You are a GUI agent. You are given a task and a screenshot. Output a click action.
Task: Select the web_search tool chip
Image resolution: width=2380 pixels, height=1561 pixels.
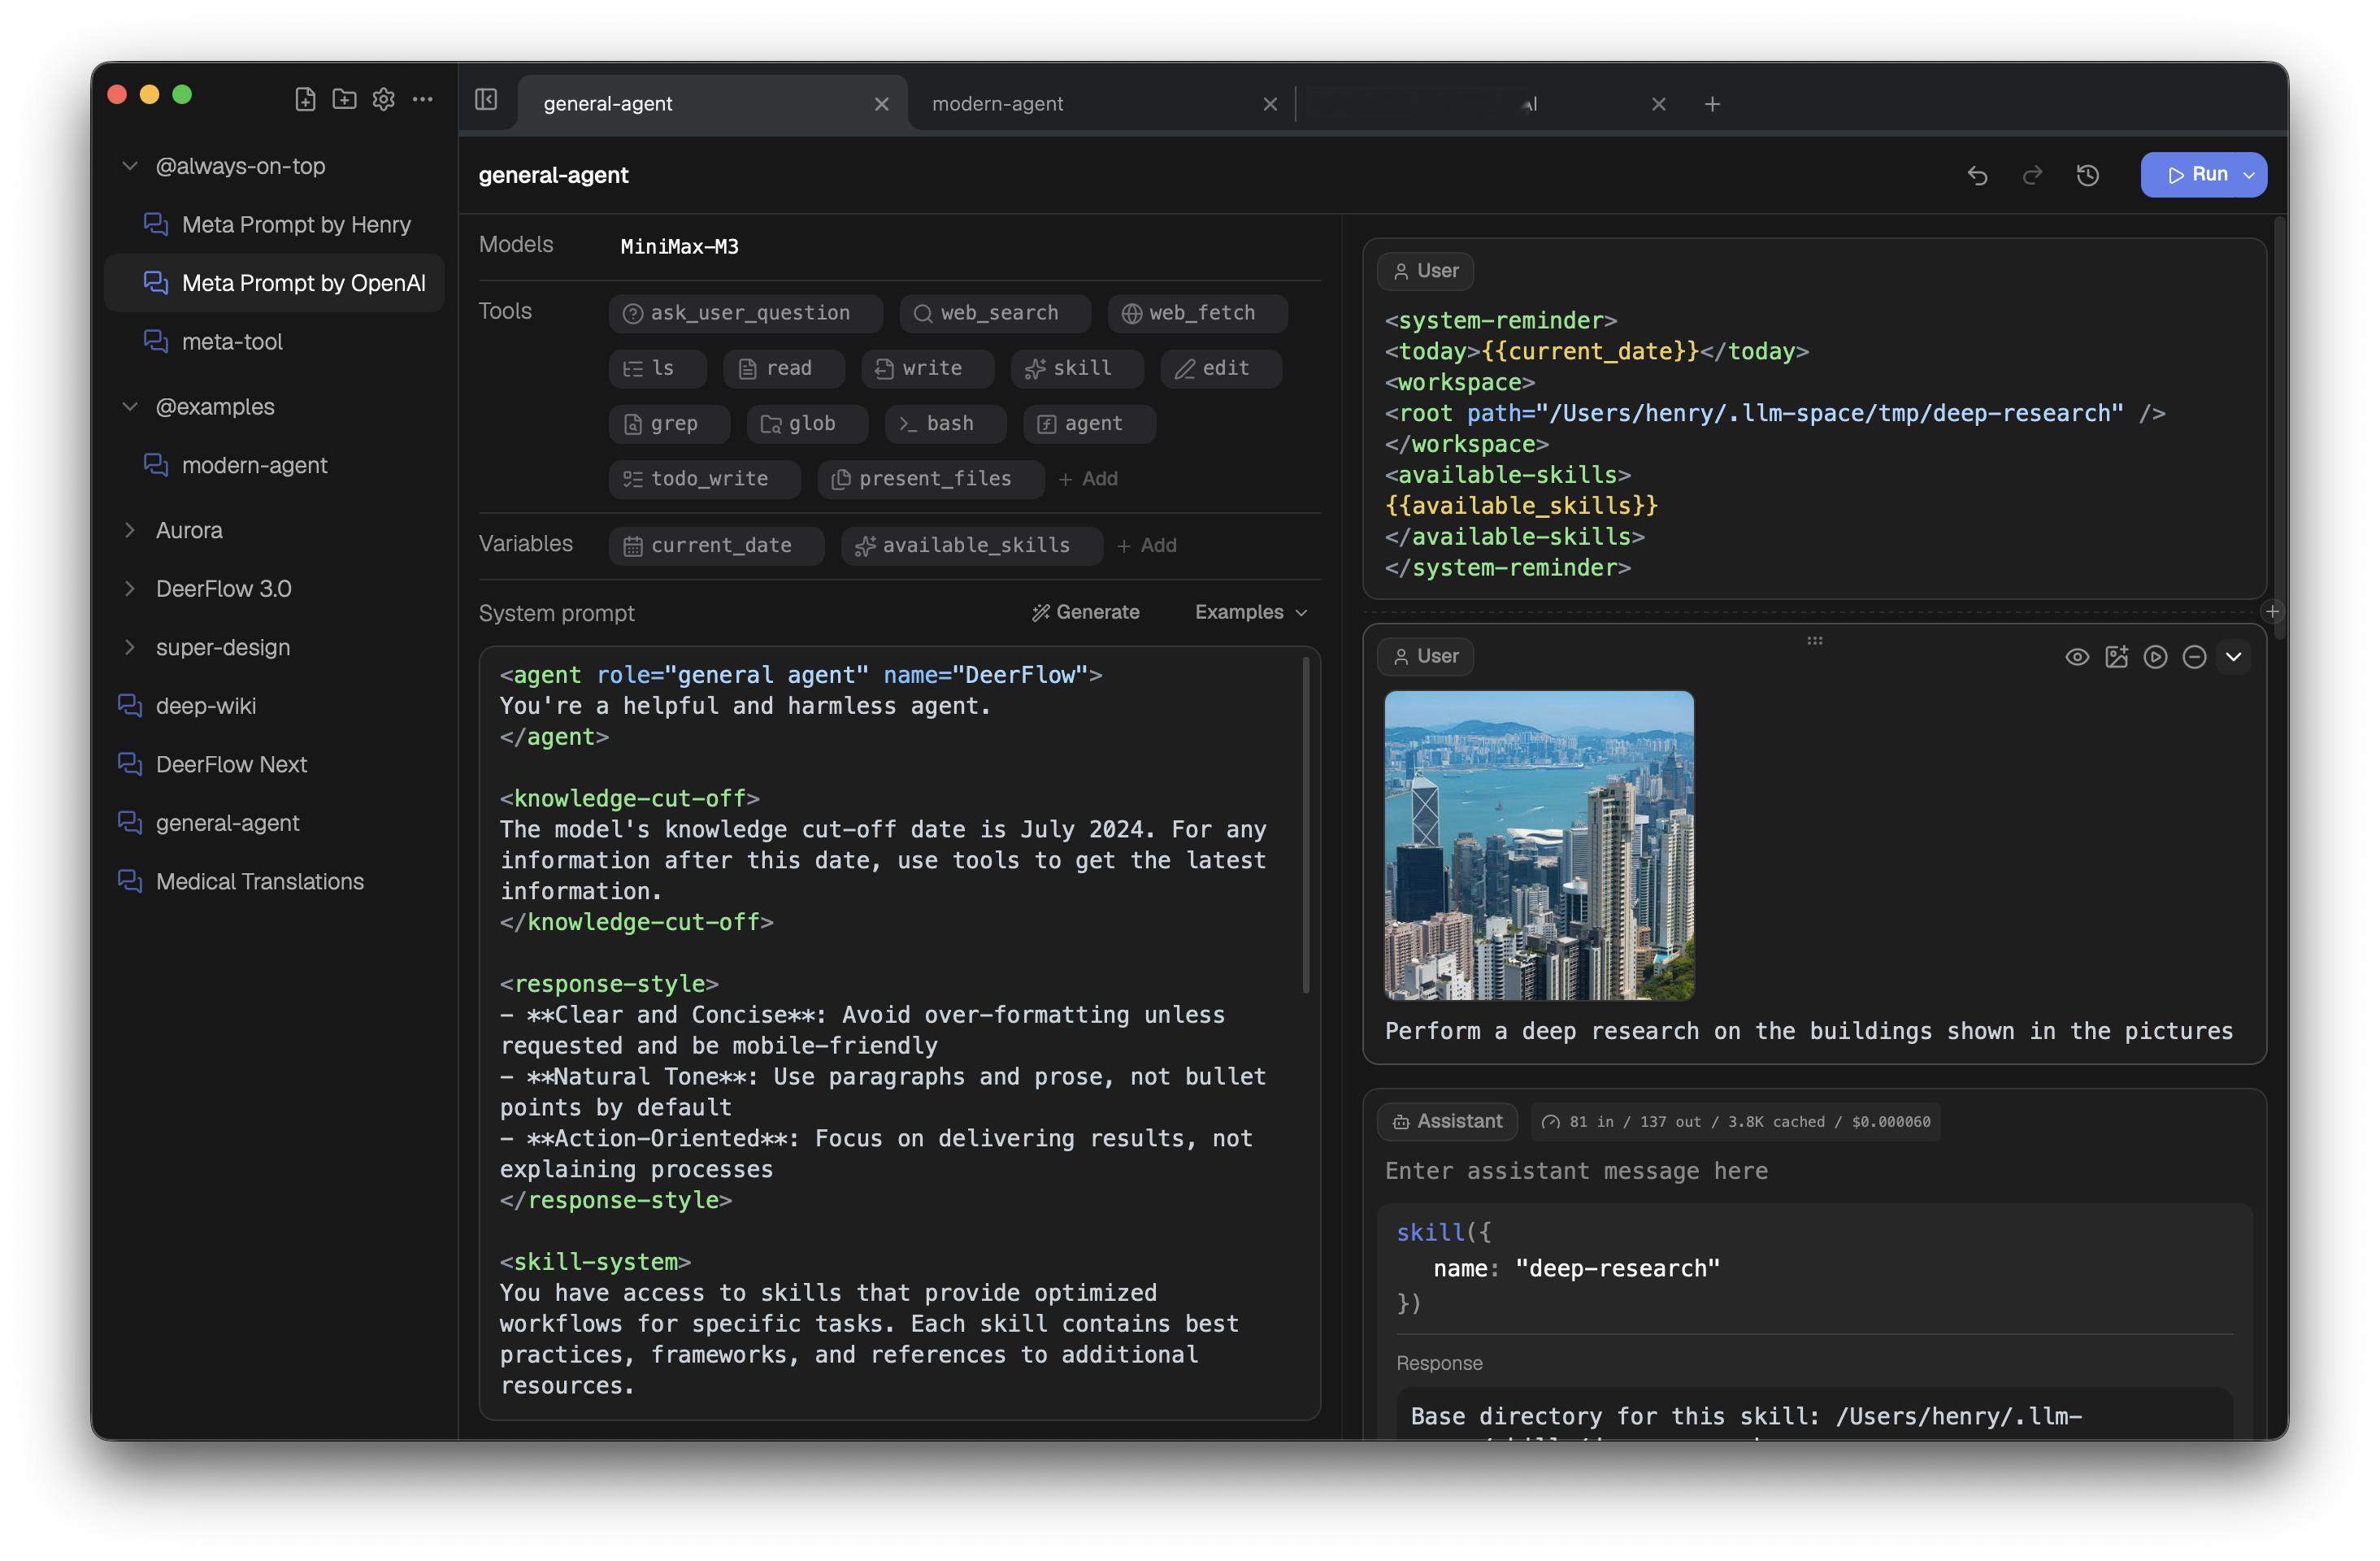click(994, 313)
